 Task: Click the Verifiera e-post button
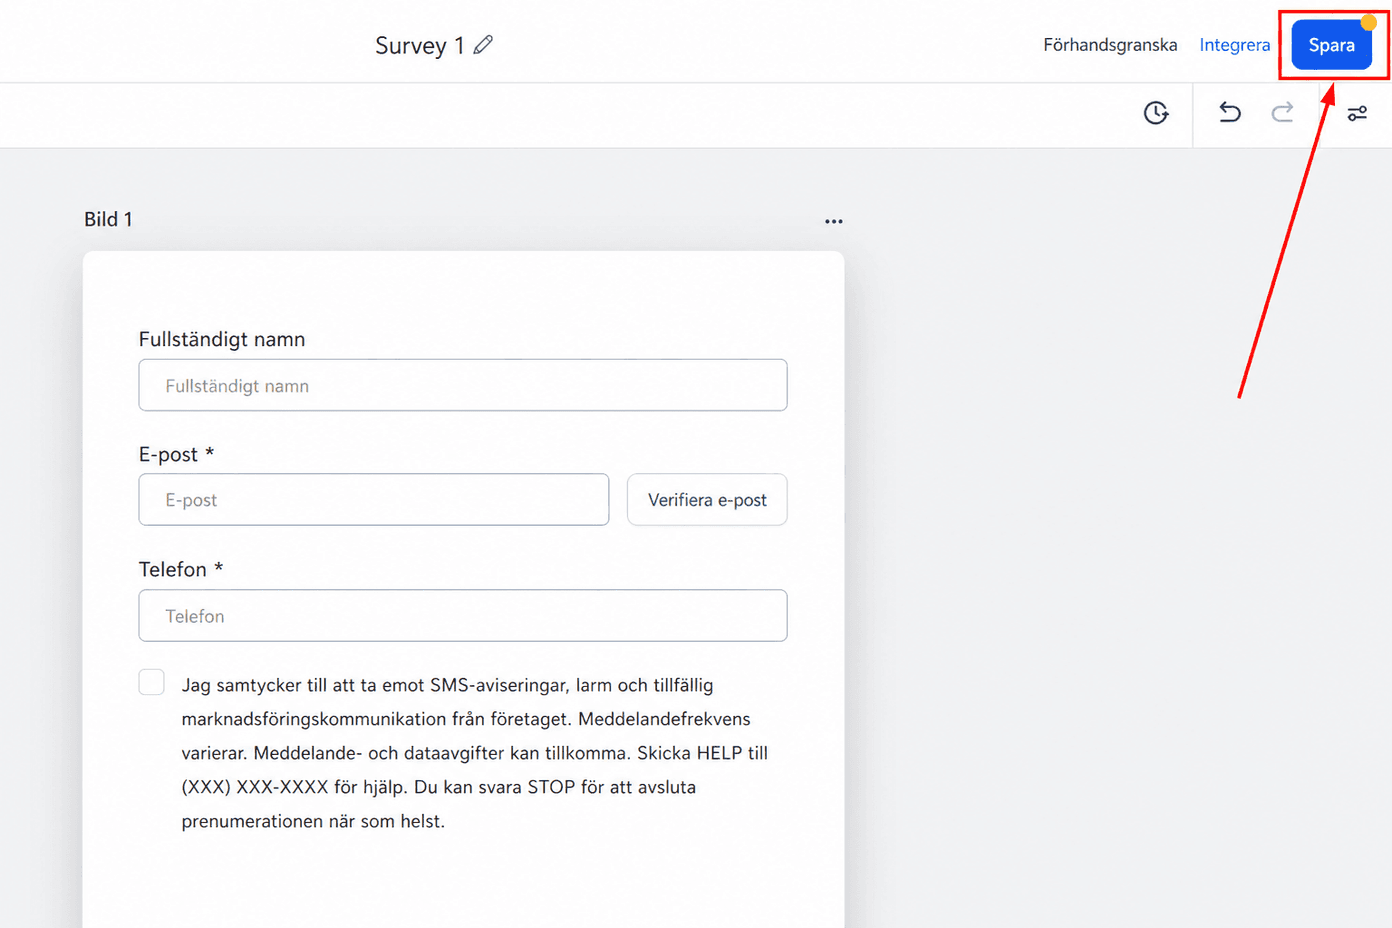pyautogui.click(x=707, y=499)
